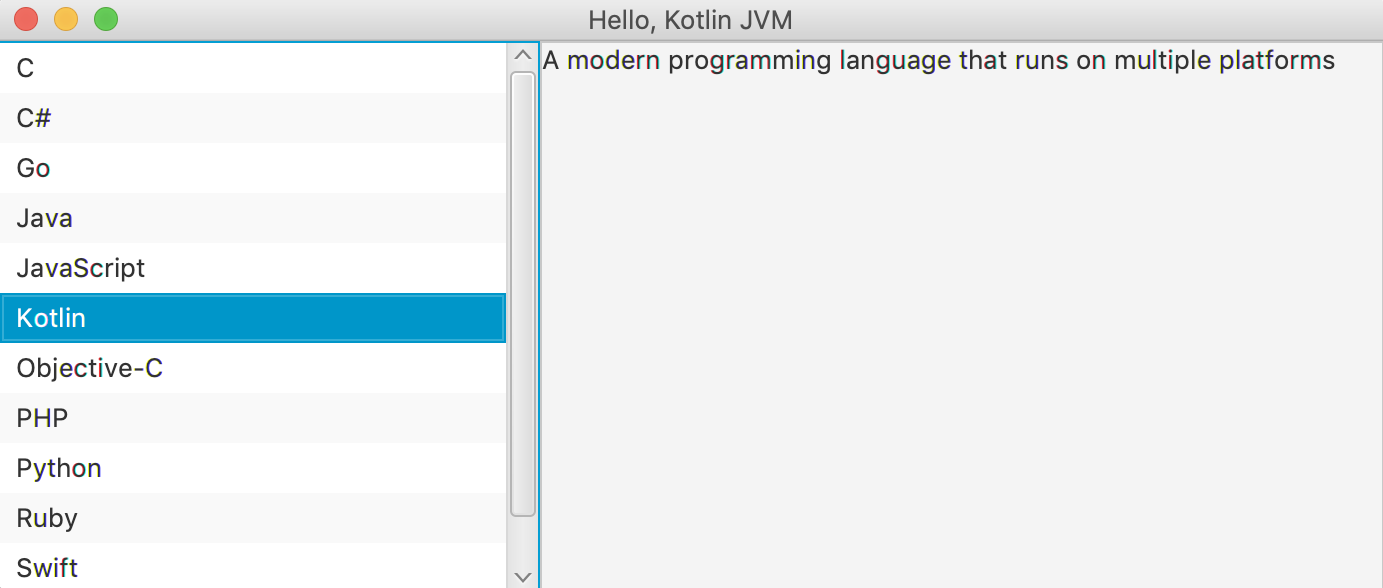Image resolution: width=1383 pixels, height=588 pixels.
Task: Click the list's vertical scrollbar thumb
Action: pos(523,294)
